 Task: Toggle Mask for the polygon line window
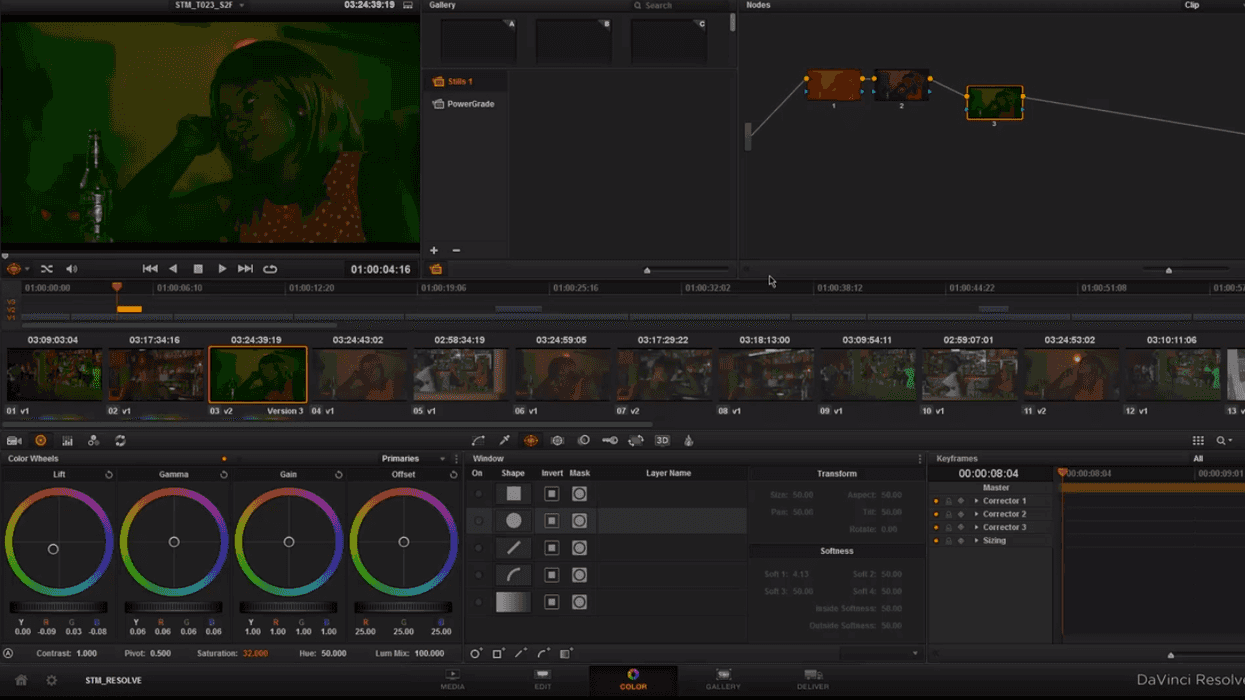pos(579,548)
